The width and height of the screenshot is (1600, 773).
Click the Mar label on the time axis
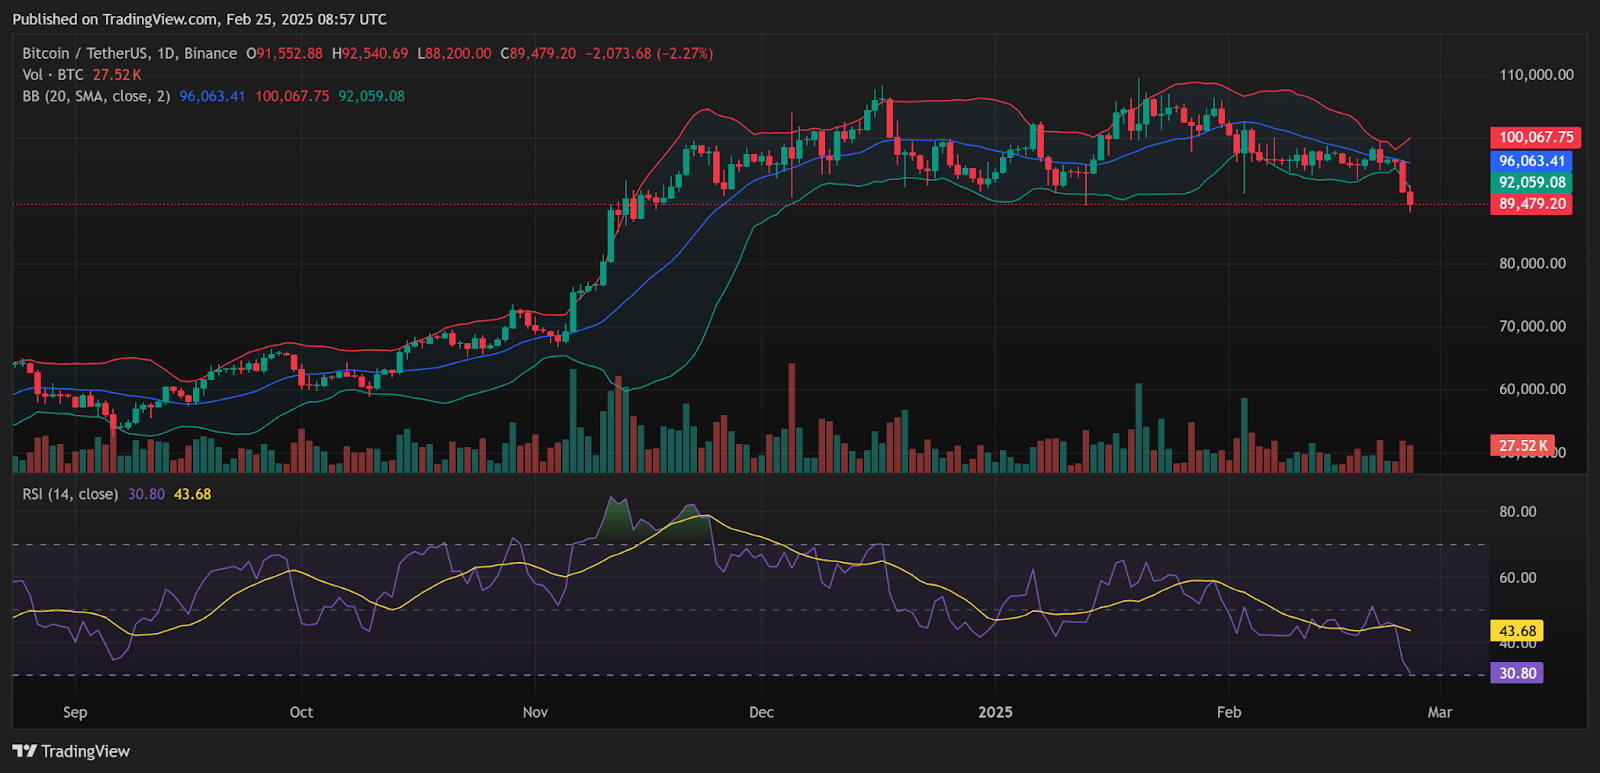pos(1439,712)
